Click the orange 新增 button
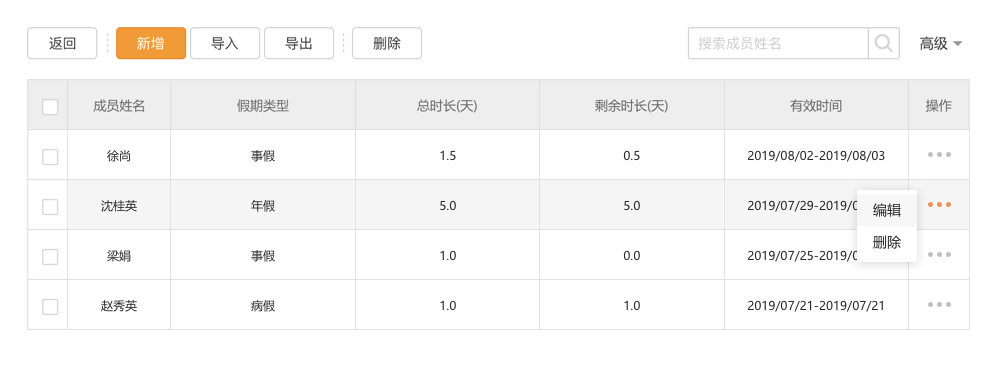Image resolution: width=997 pixels, height=380 pixels. click(151, 43)
